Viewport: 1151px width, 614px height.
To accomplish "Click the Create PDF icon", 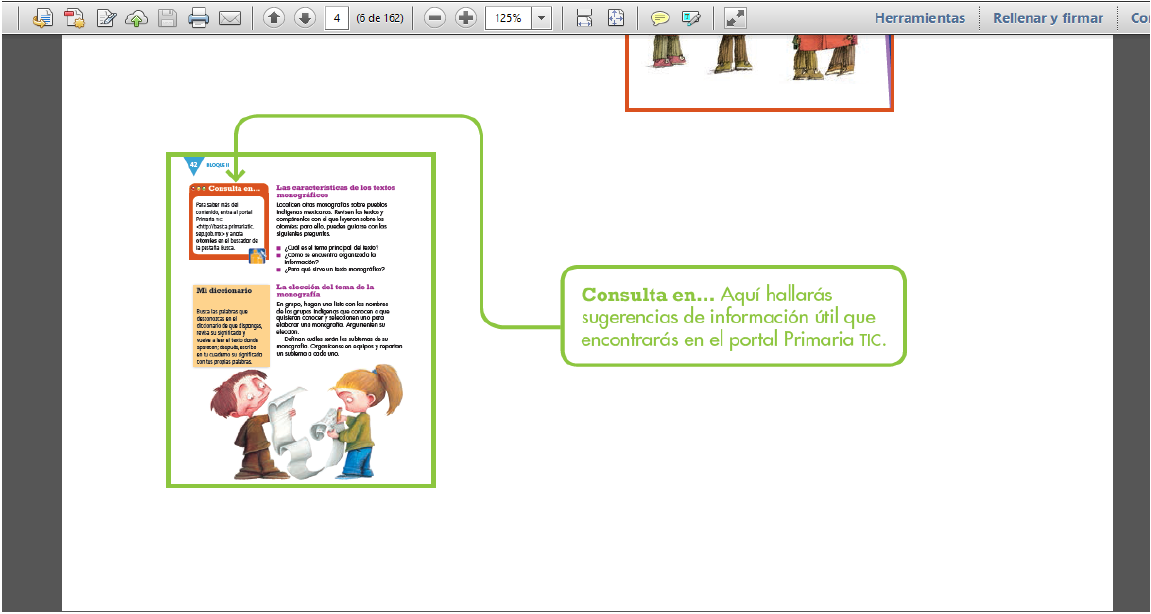I will 74,18.
